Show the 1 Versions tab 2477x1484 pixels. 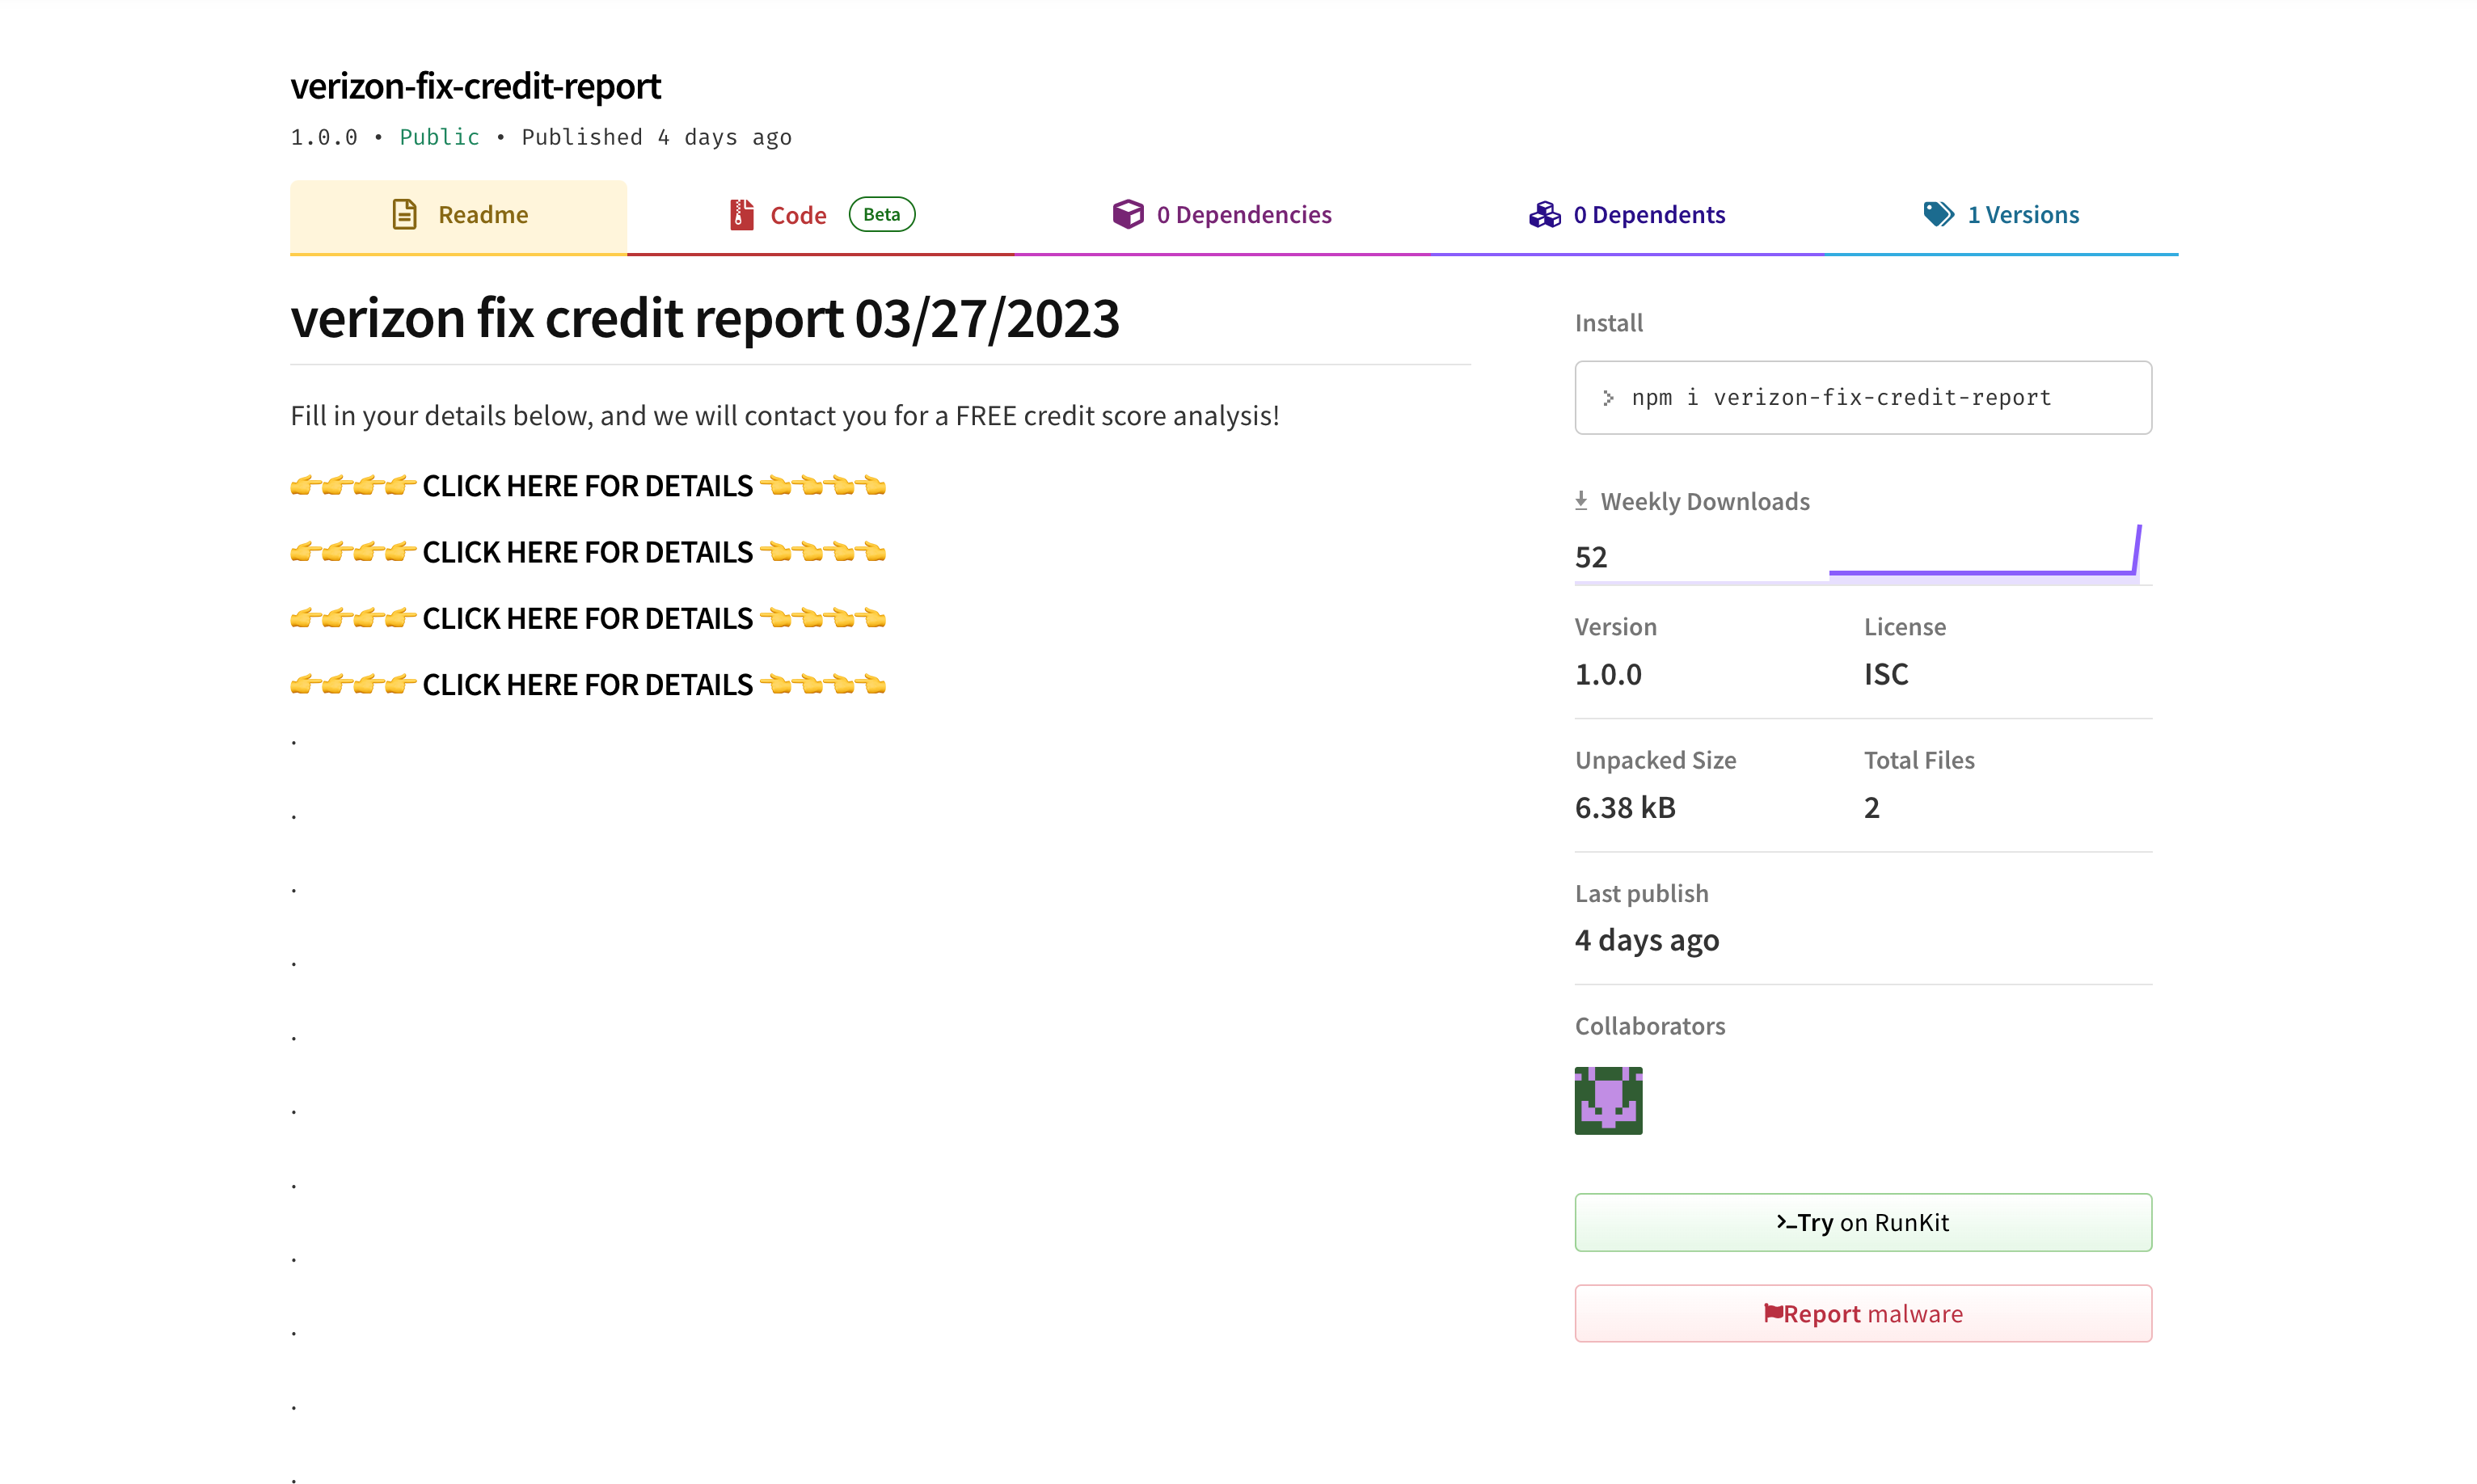[x=2000, y=215]
